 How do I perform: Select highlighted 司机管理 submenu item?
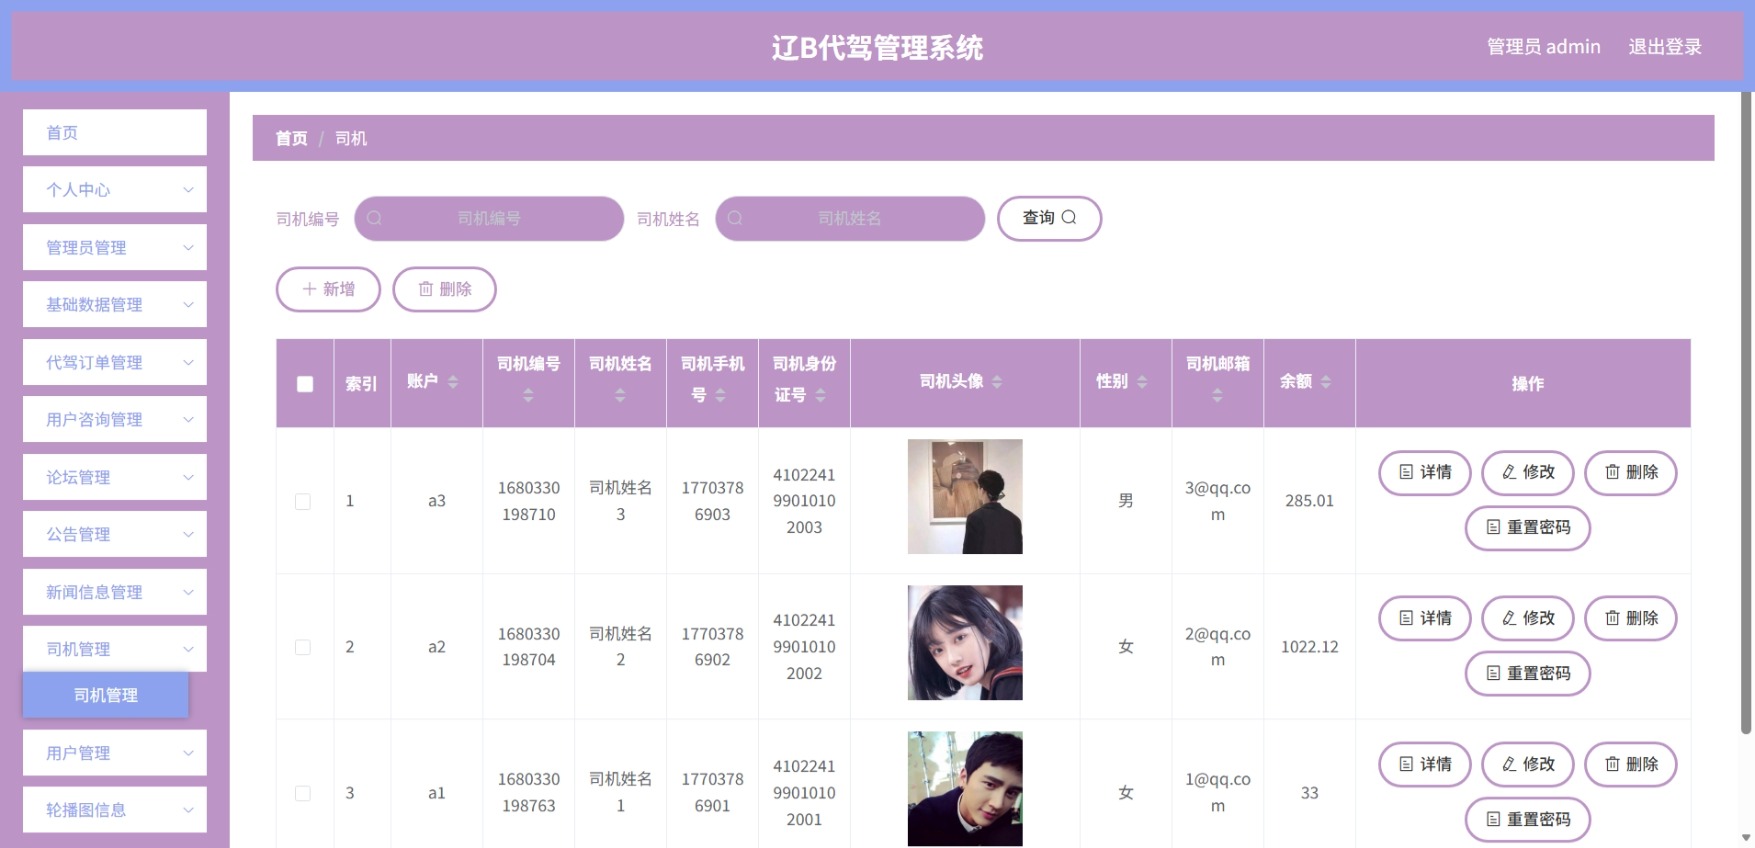coord(106,695)
